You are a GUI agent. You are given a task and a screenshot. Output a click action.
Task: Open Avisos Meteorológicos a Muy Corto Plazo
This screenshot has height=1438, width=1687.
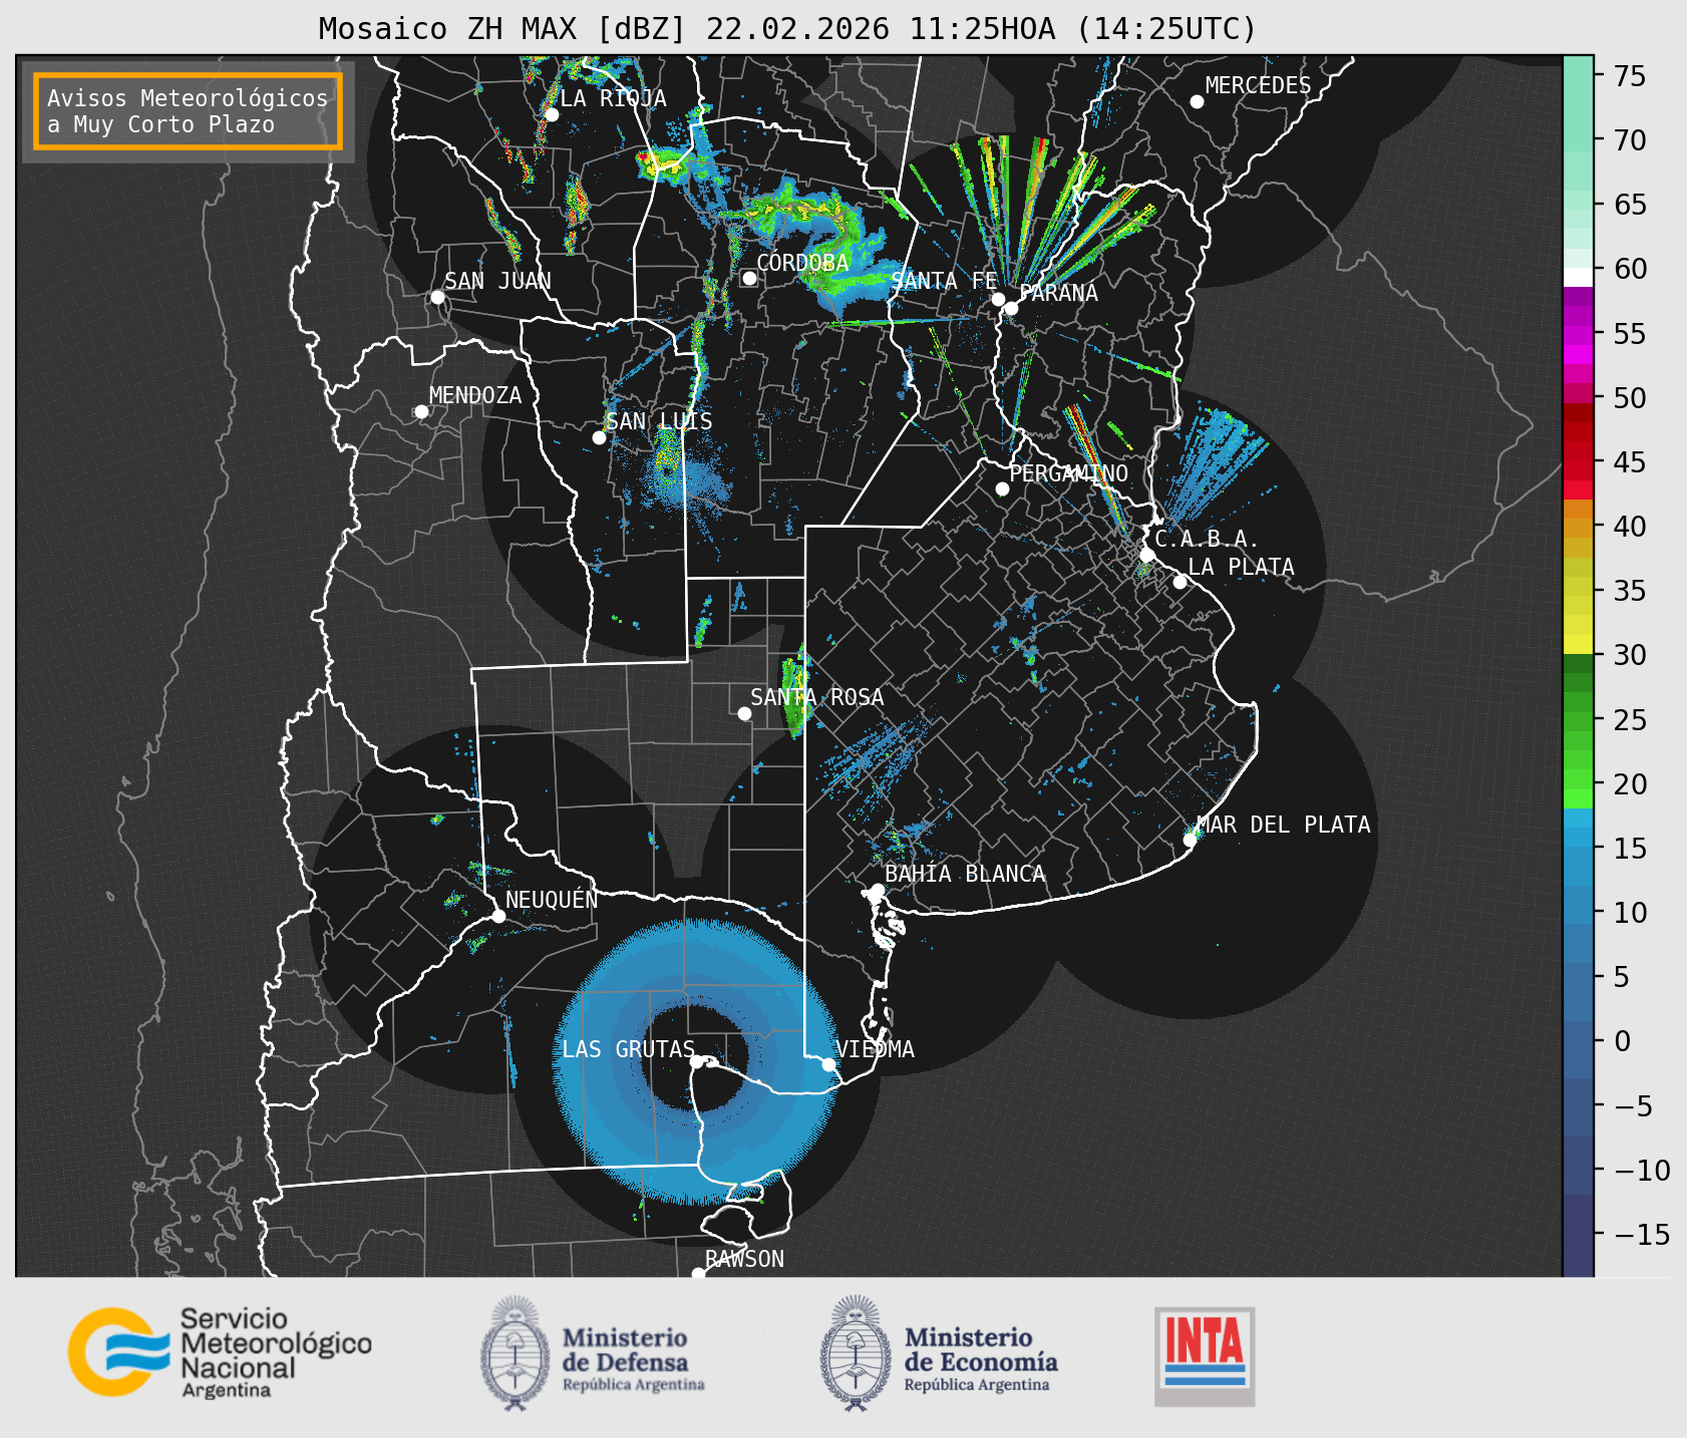point(188,111)
